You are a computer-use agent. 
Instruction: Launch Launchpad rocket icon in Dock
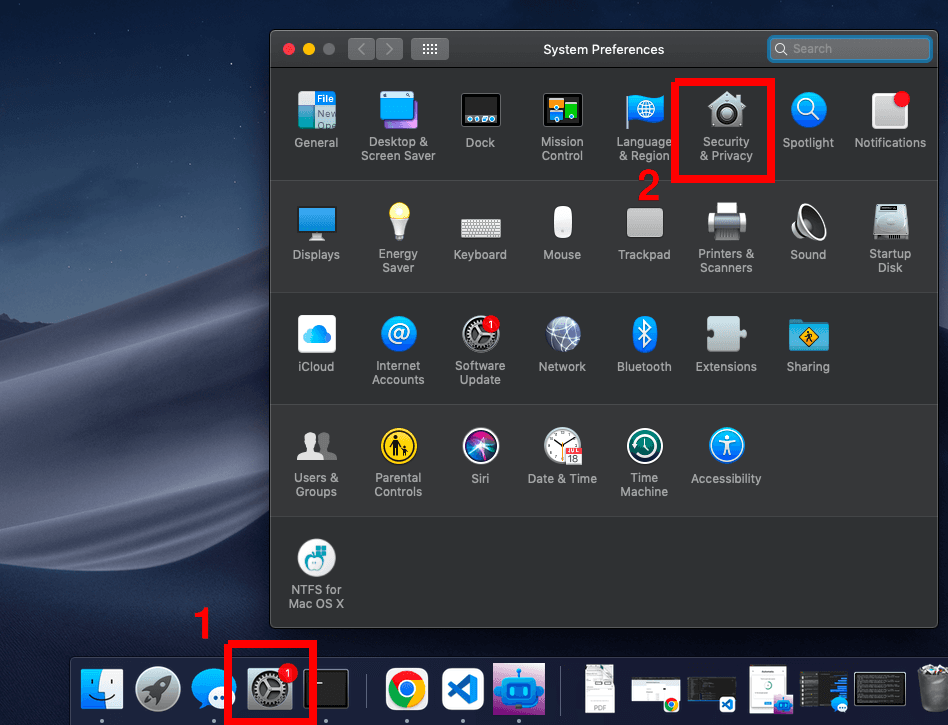click(x=158, y=689)
